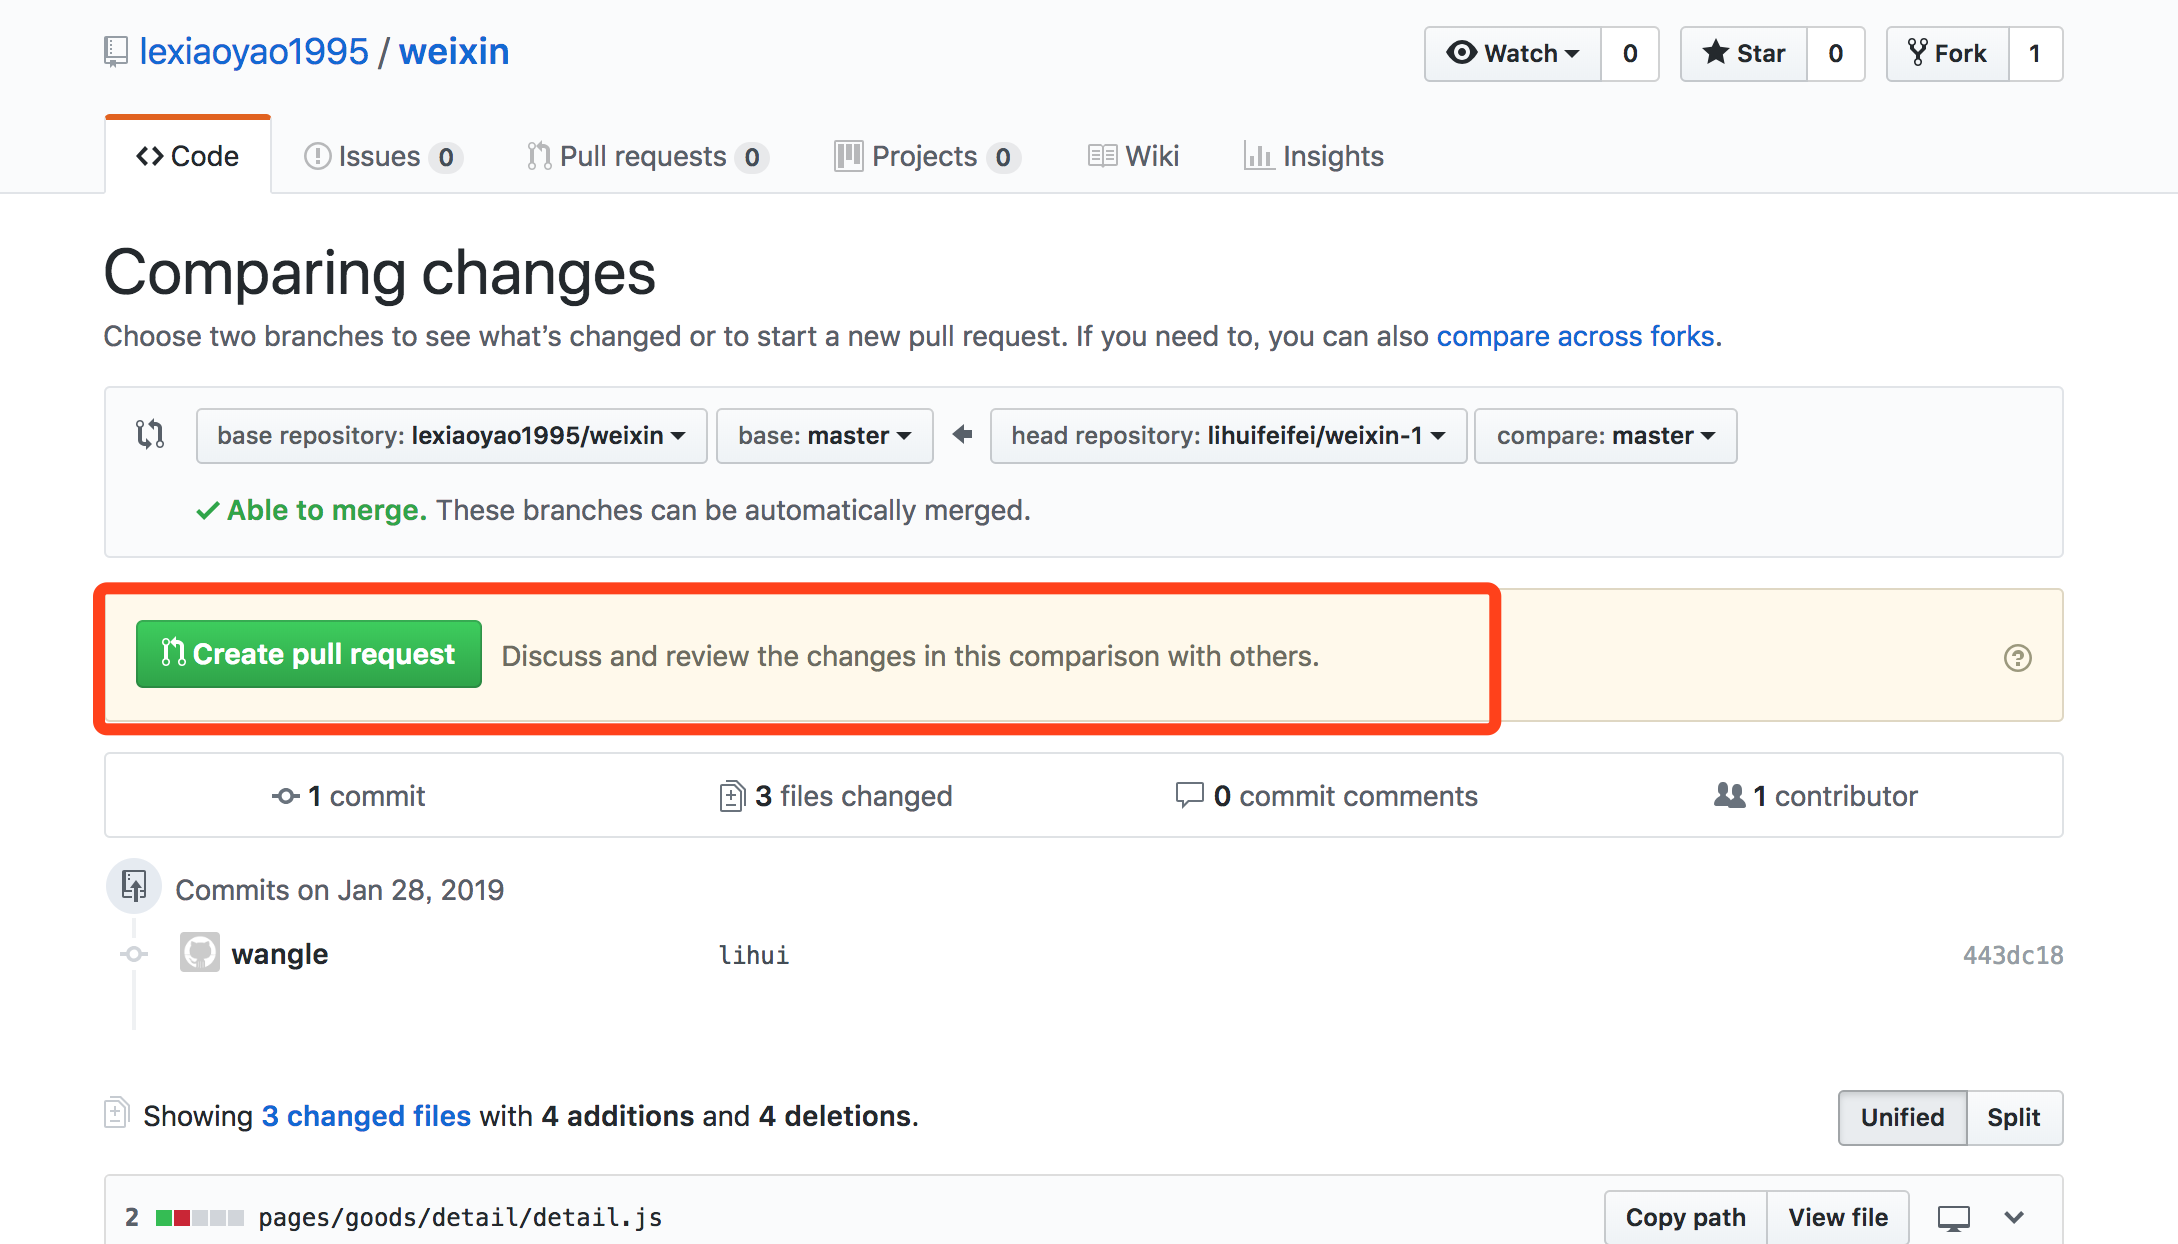Click the fork icon in the Fork button

(x=1917, y=52)
